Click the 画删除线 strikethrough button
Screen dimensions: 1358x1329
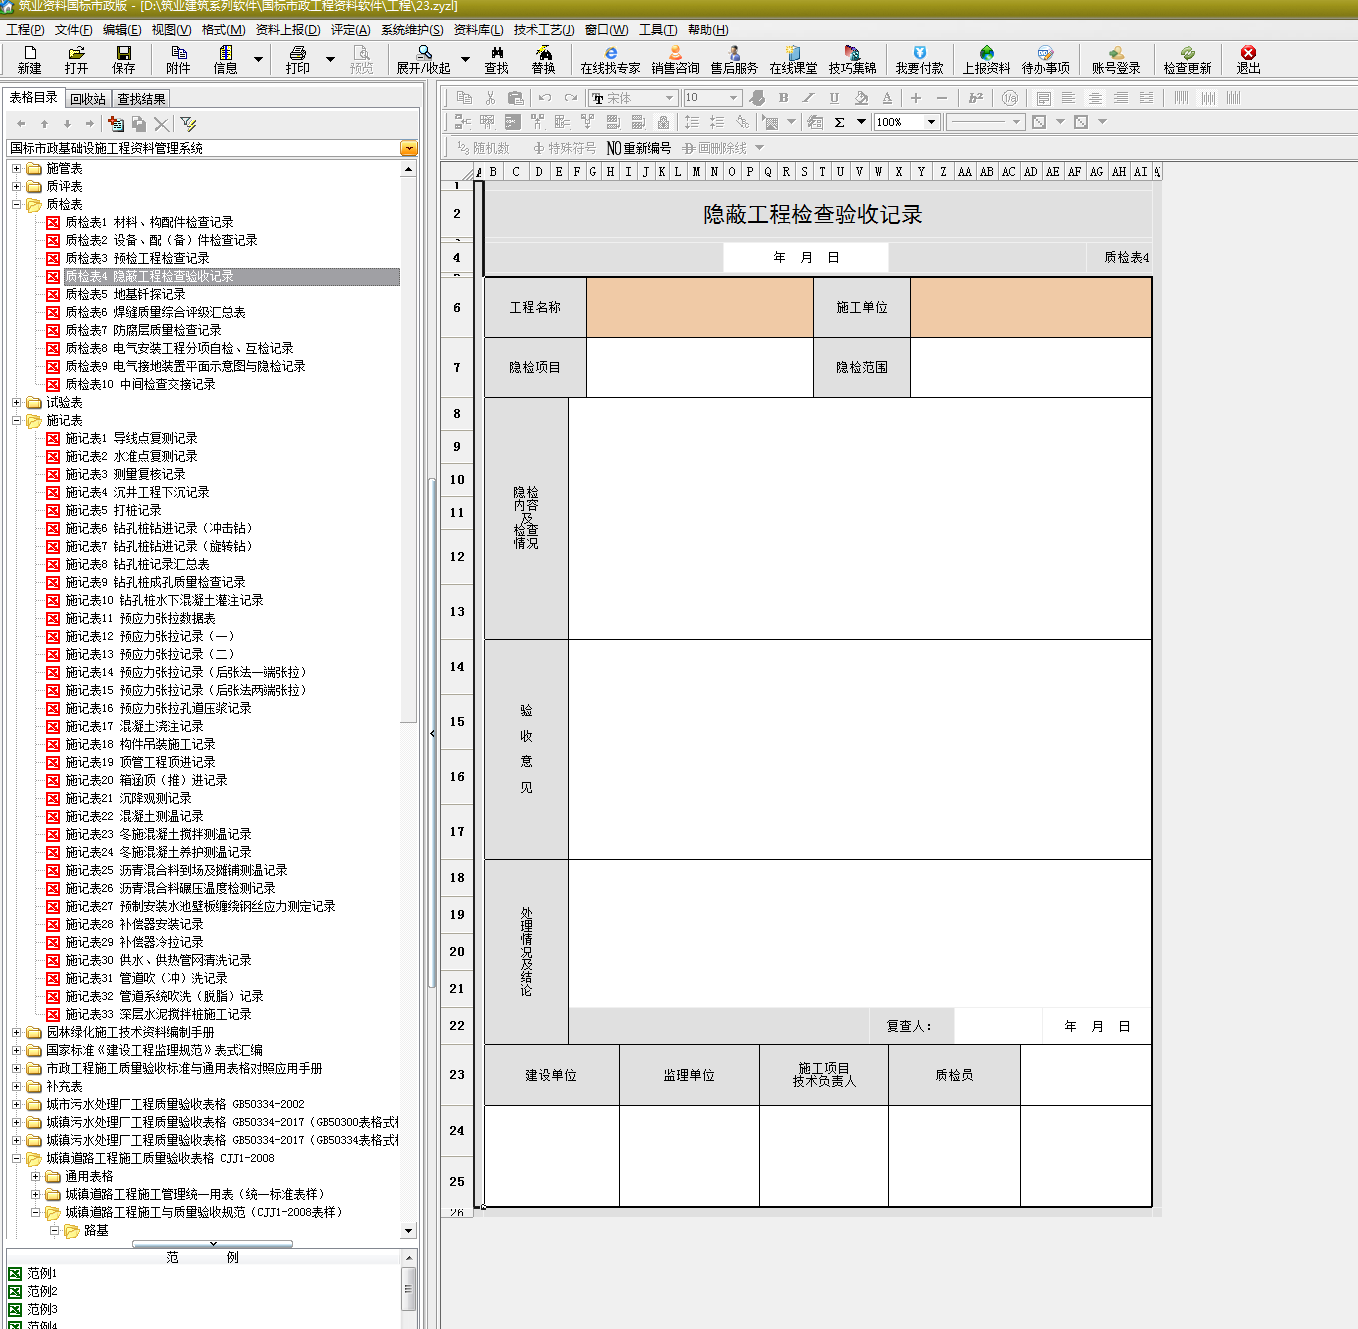pos(714,148)
